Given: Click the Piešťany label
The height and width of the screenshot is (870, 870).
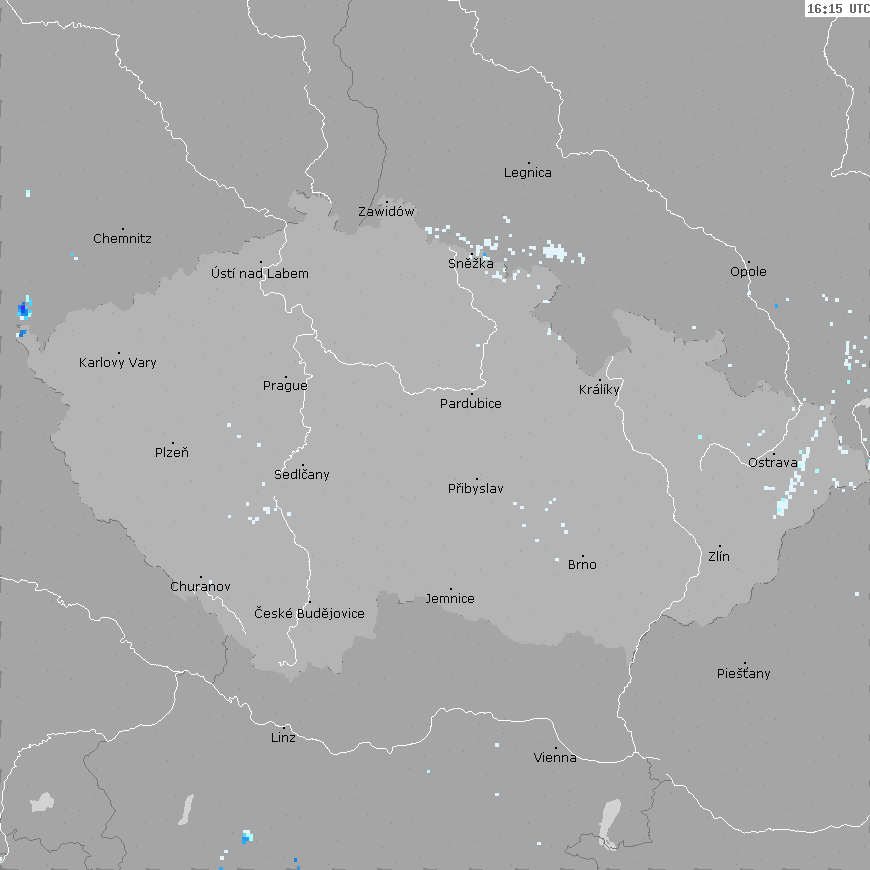Looking at the screenshot, I should (743, 674).
